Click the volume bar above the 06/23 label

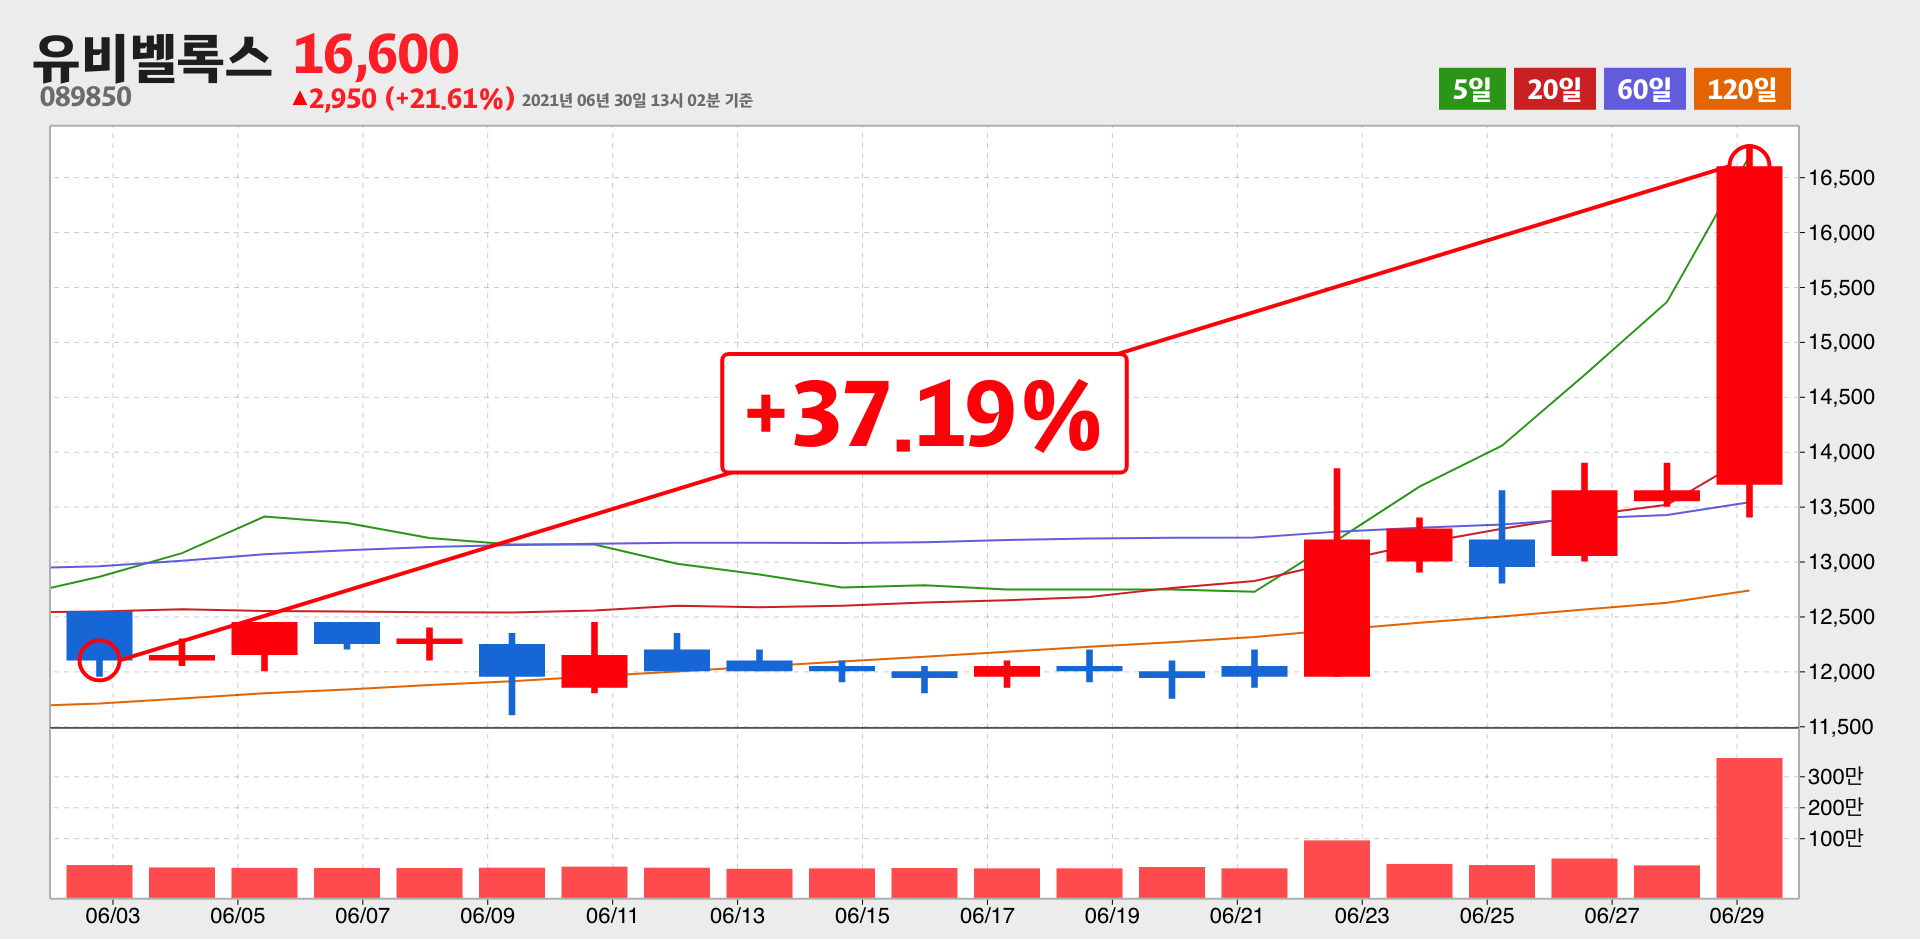(1337, 869)
